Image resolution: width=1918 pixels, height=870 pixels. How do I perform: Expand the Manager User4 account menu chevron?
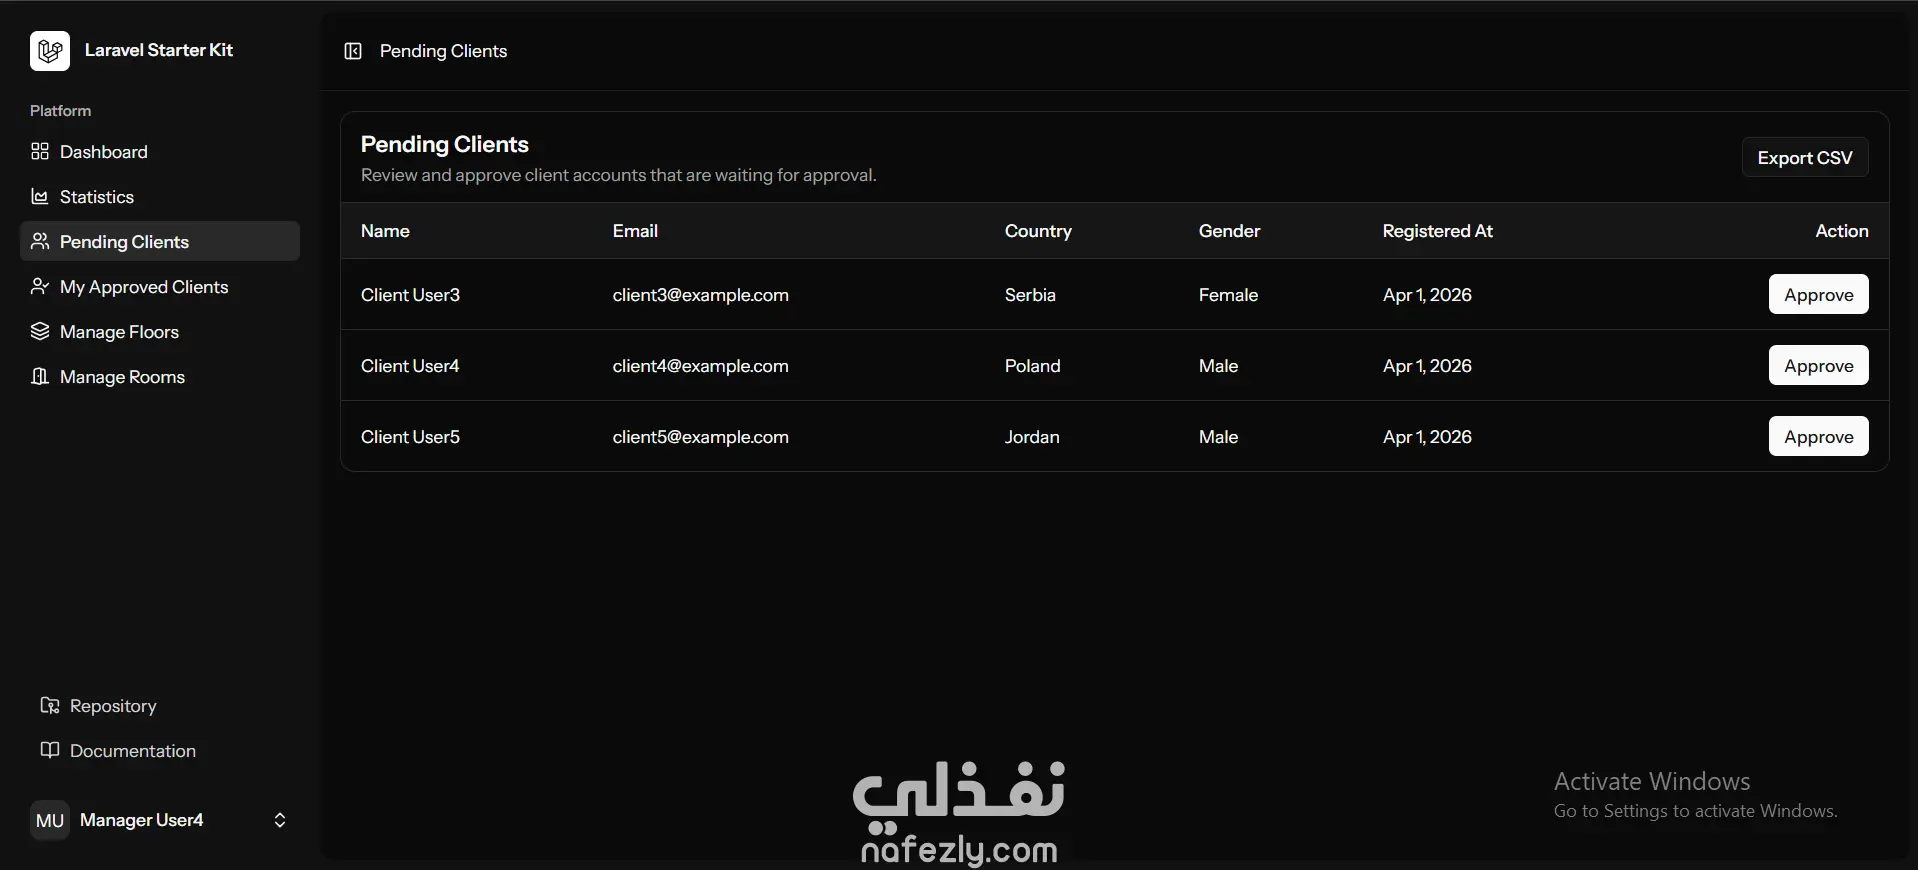tap(280, 820)
